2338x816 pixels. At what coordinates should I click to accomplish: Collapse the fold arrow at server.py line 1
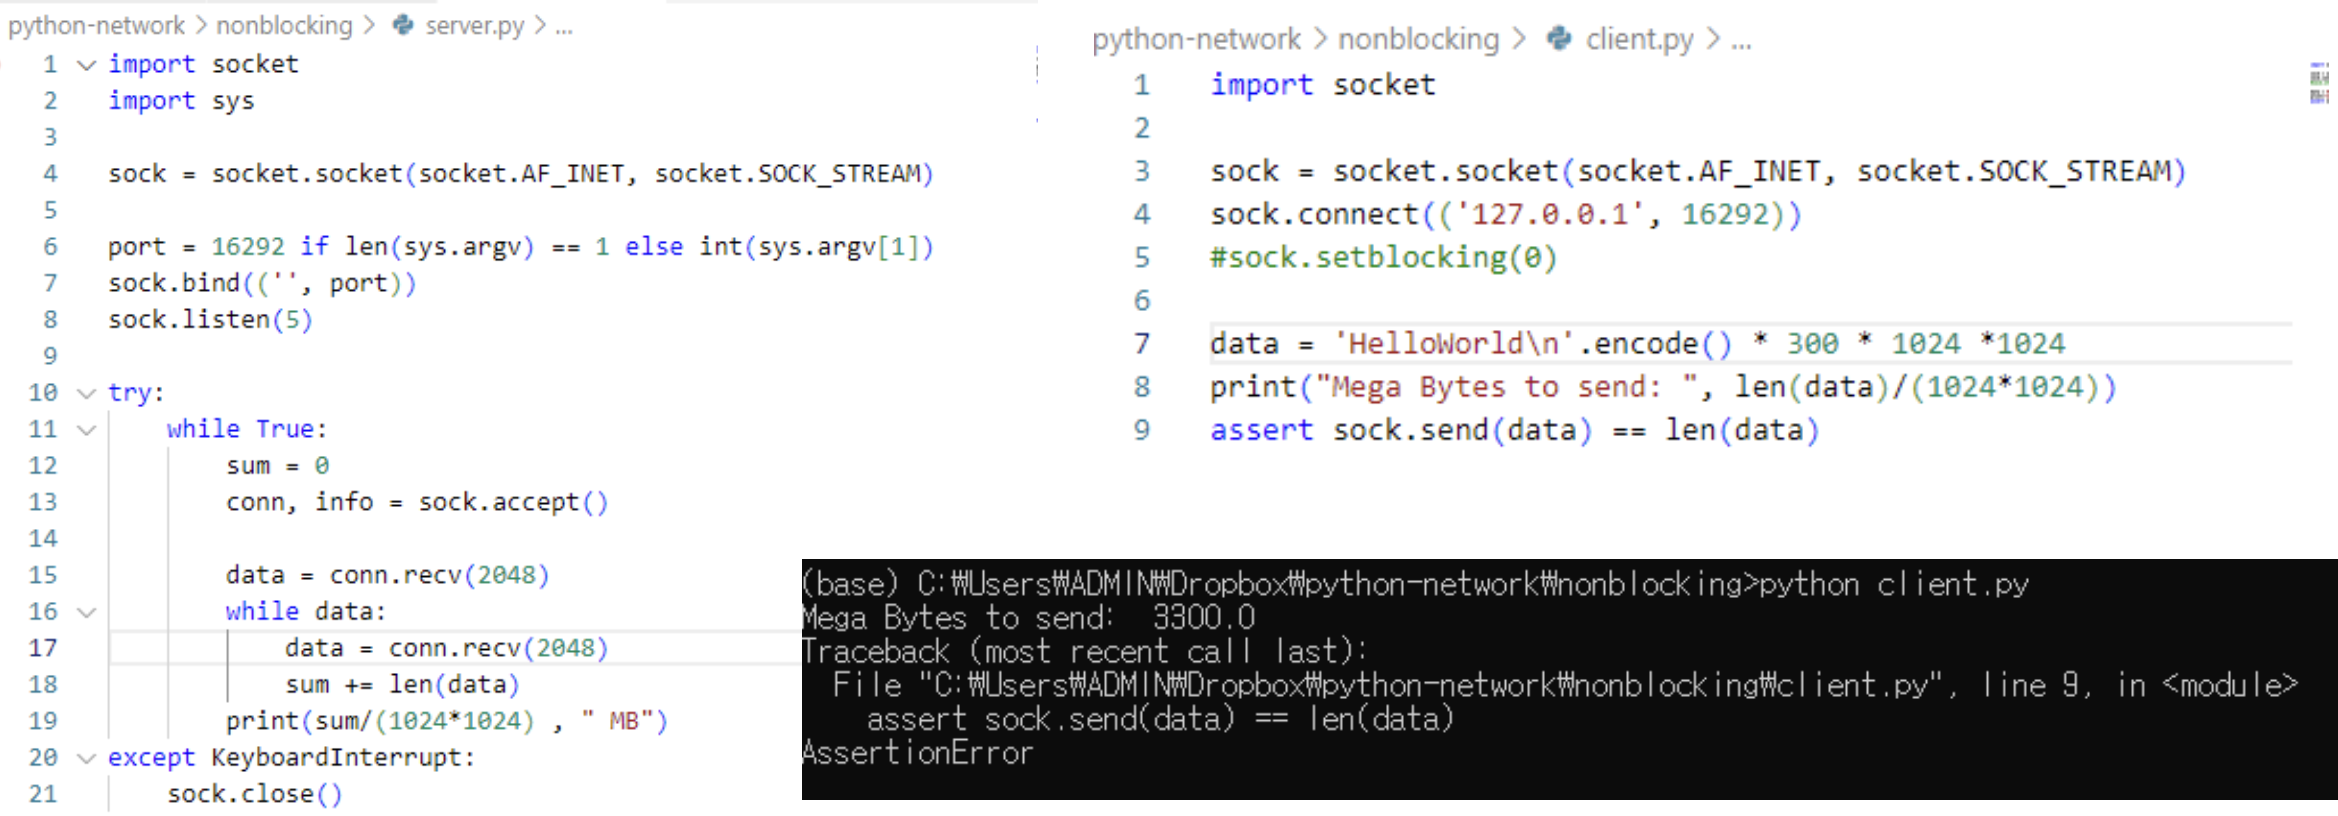(x=87, y=65)
